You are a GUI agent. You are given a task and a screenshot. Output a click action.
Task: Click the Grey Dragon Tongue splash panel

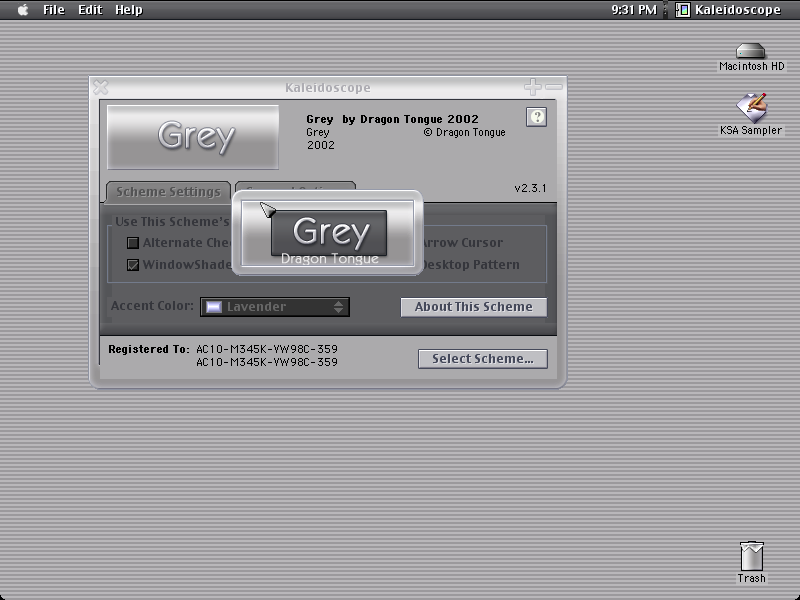click(328, 233)
